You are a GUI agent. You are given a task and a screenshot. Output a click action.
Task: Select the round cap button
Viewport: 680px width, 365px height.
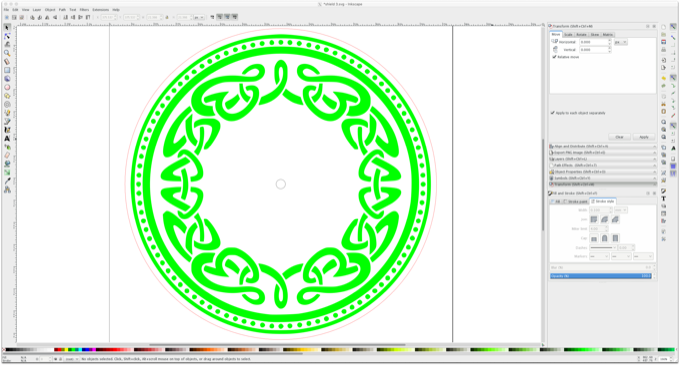[604, 238]
